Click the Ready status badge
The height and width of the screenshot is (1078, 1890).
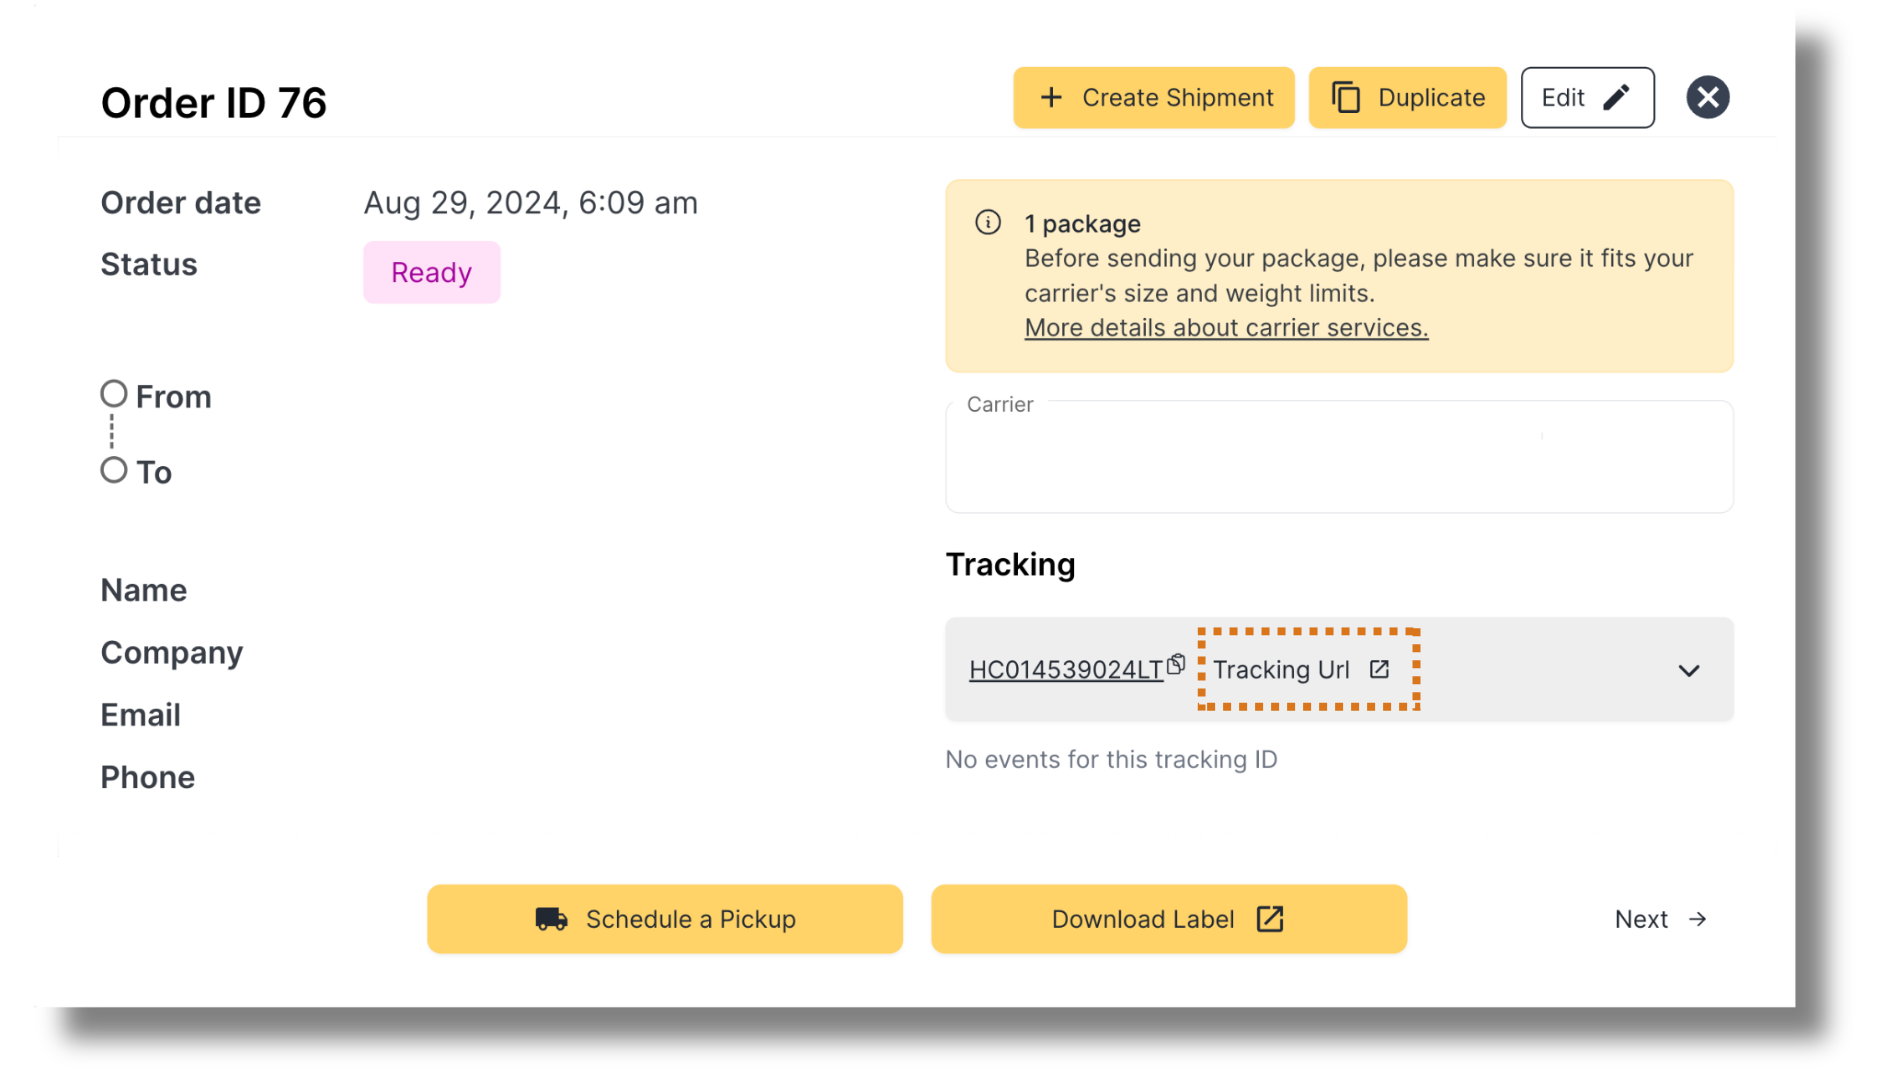pos(431,271)
